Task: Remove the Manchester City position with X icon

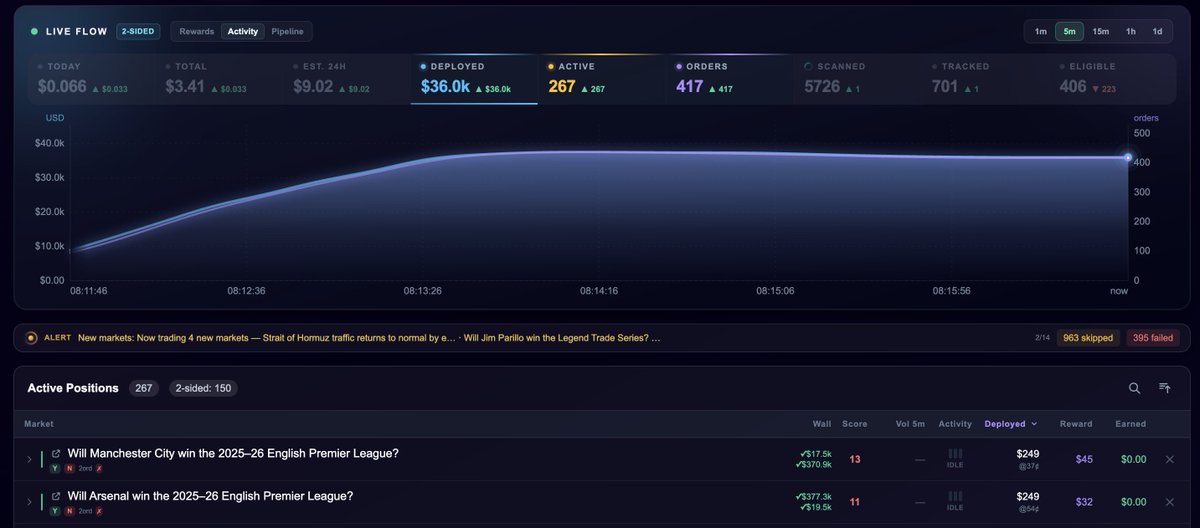Action: pyautogui.click(x=1170, y=459)
